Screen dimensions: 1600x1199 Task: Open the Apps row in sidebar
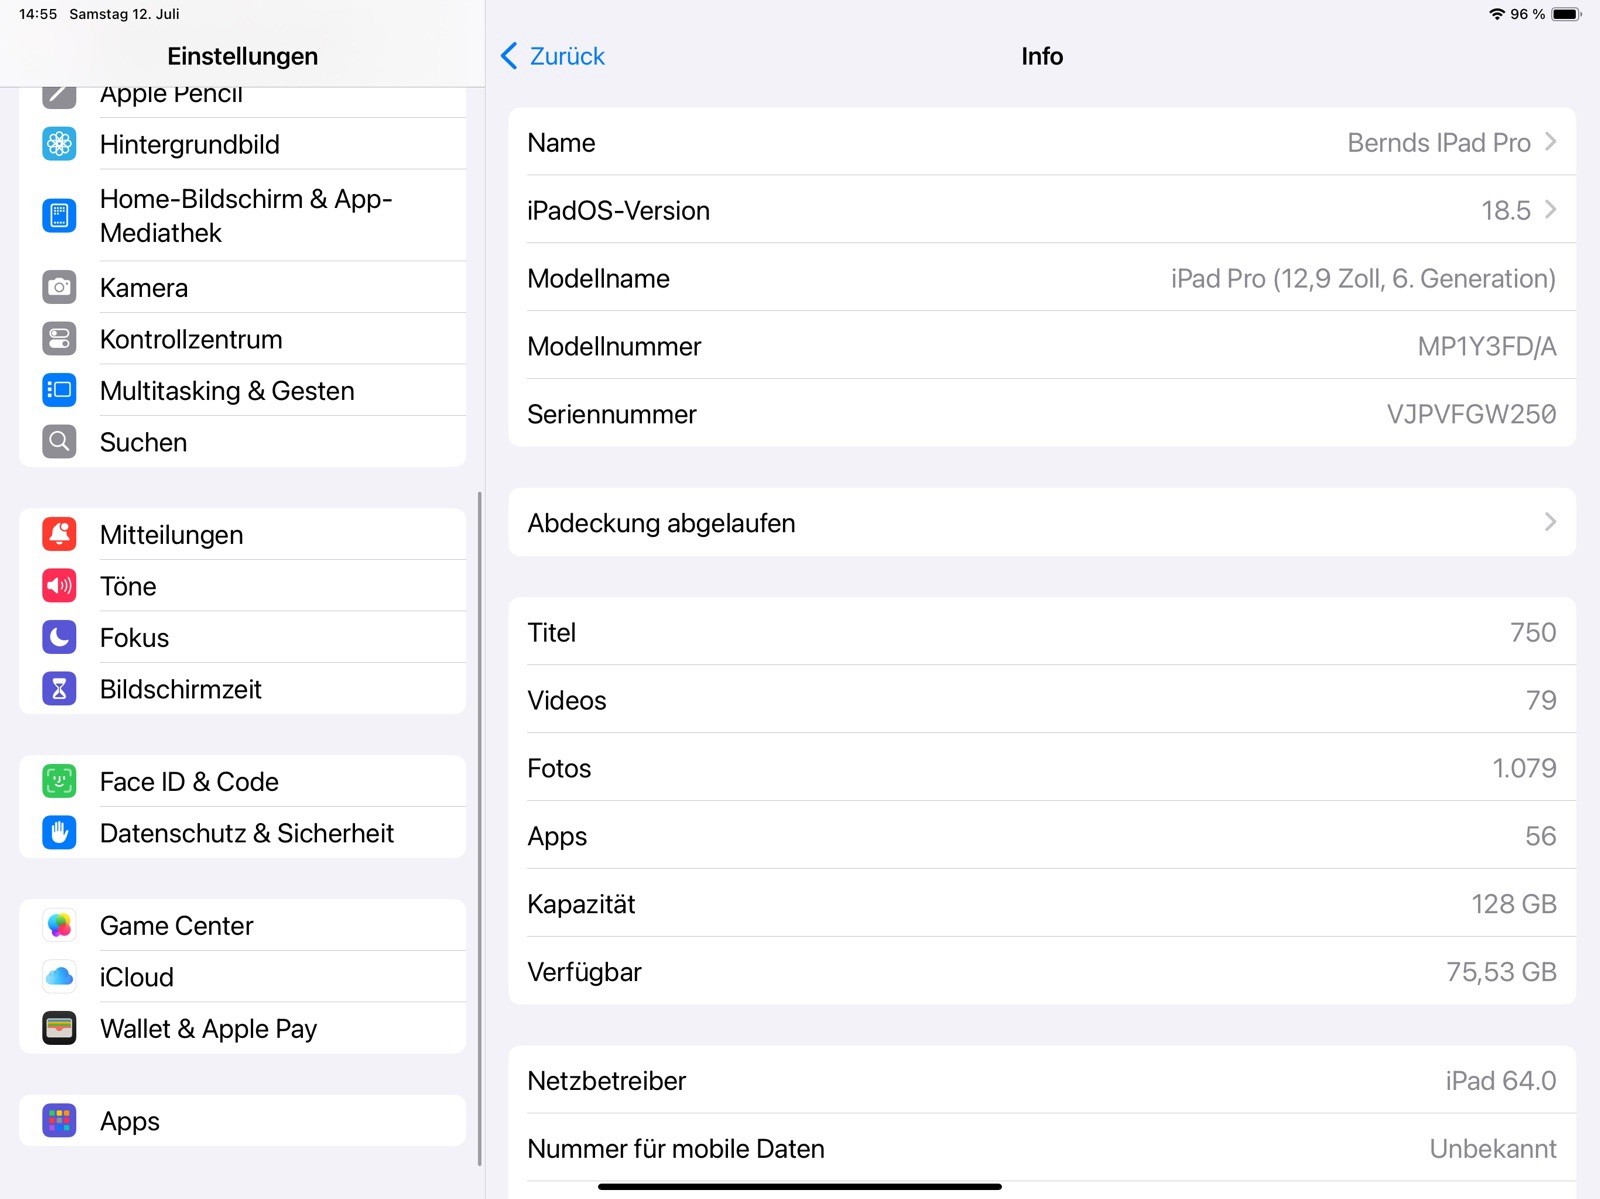tap(243, 1120)
